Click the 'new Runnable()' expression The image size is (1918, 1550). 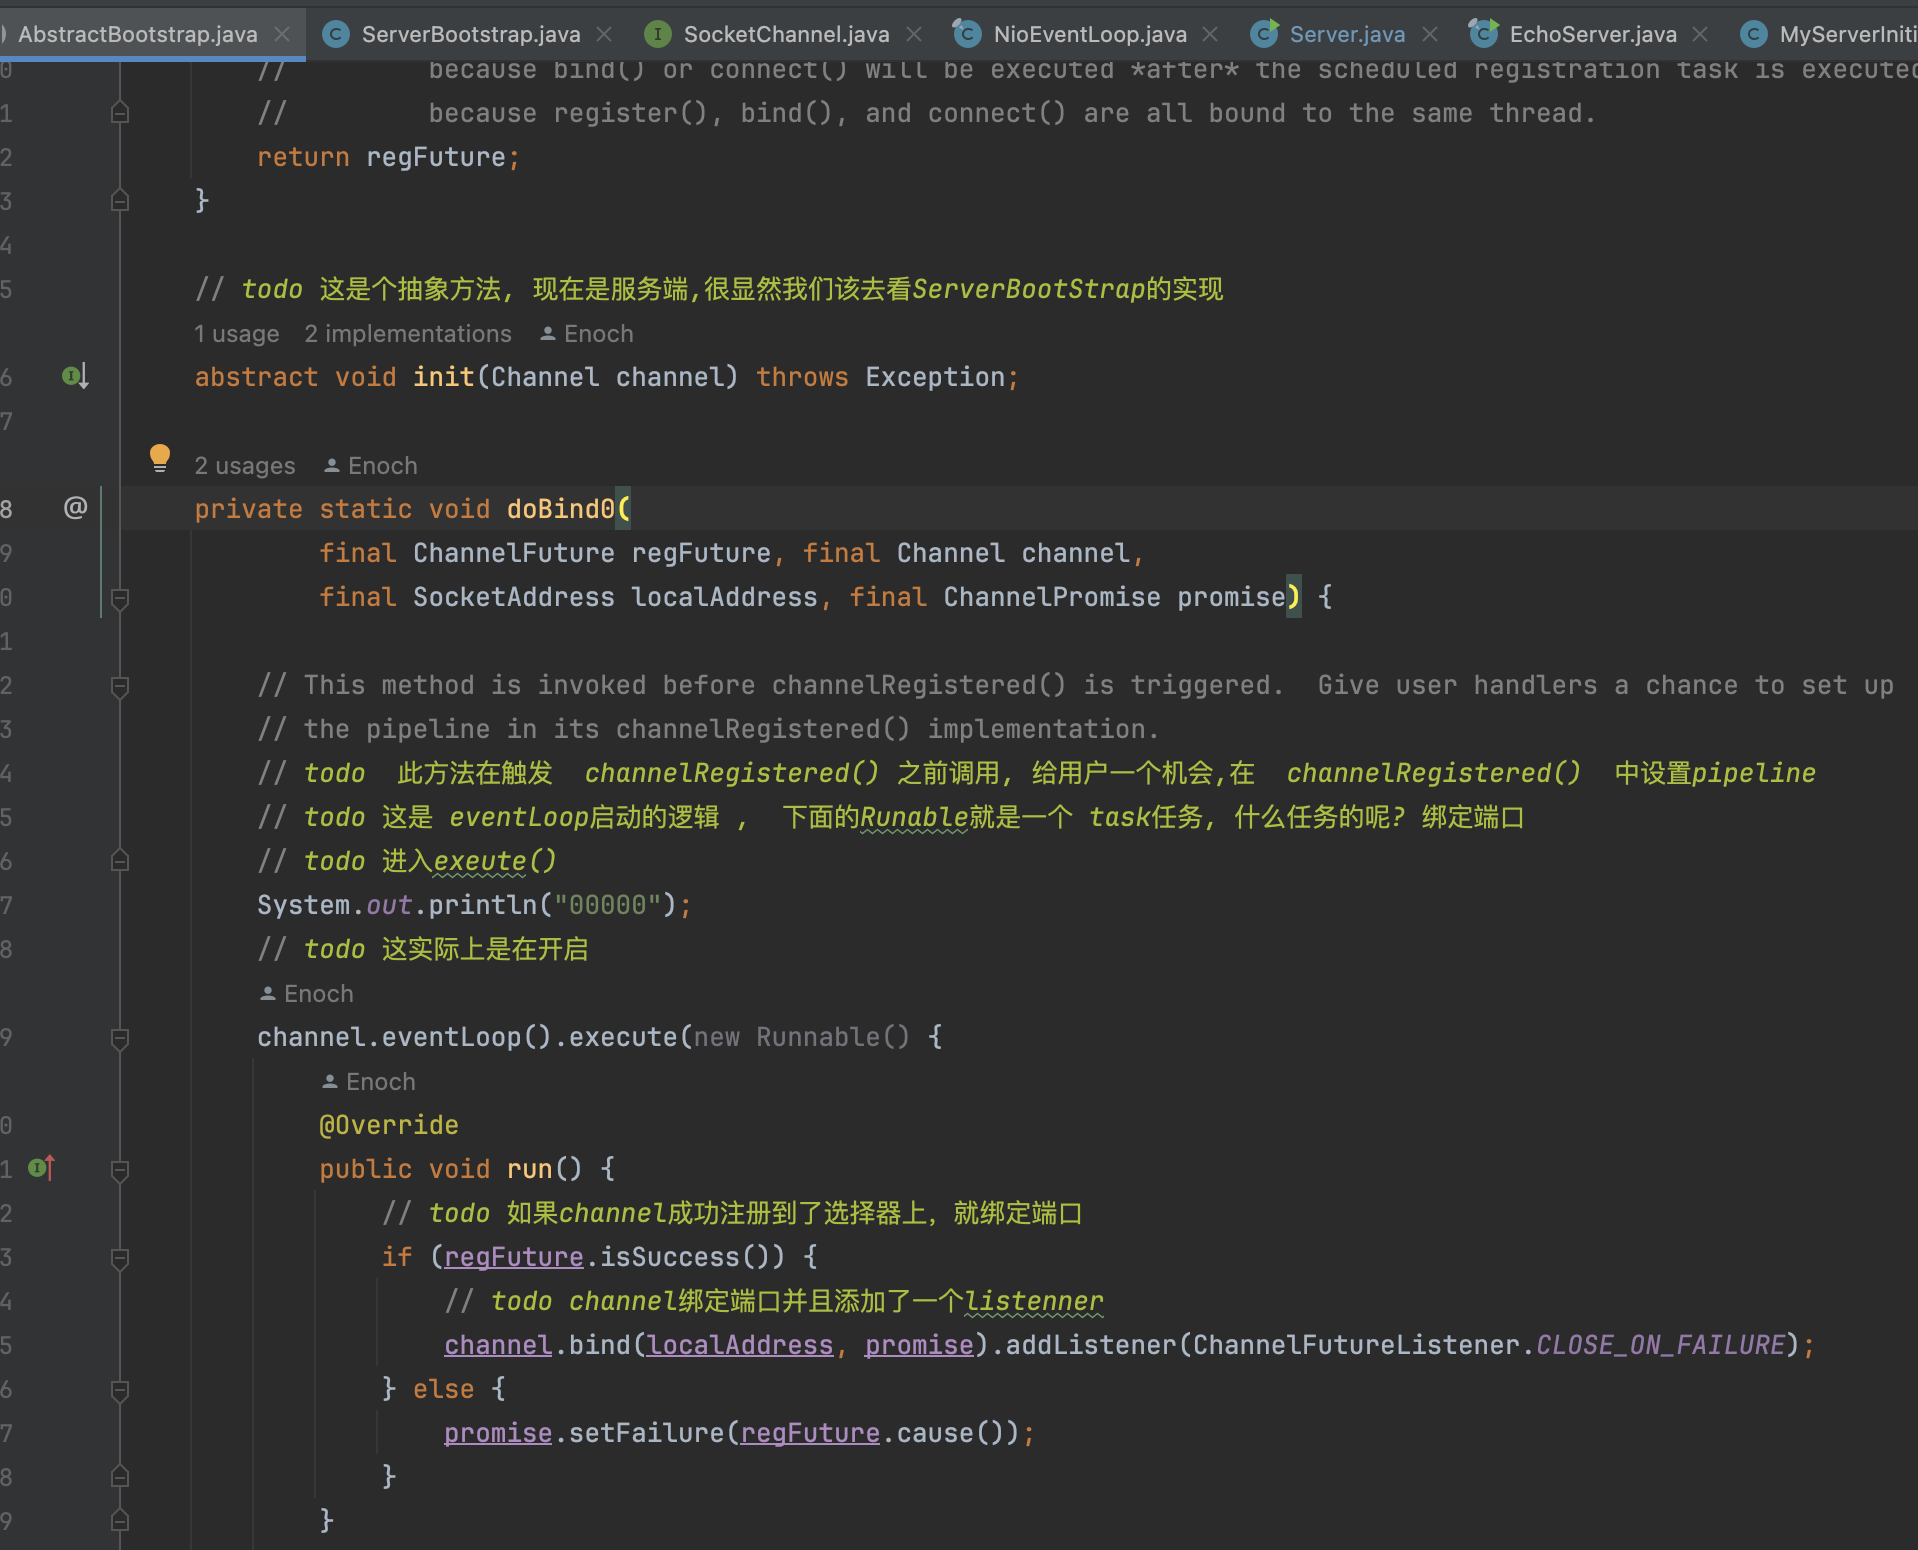pyautogui.click(x=801, y=1037)
